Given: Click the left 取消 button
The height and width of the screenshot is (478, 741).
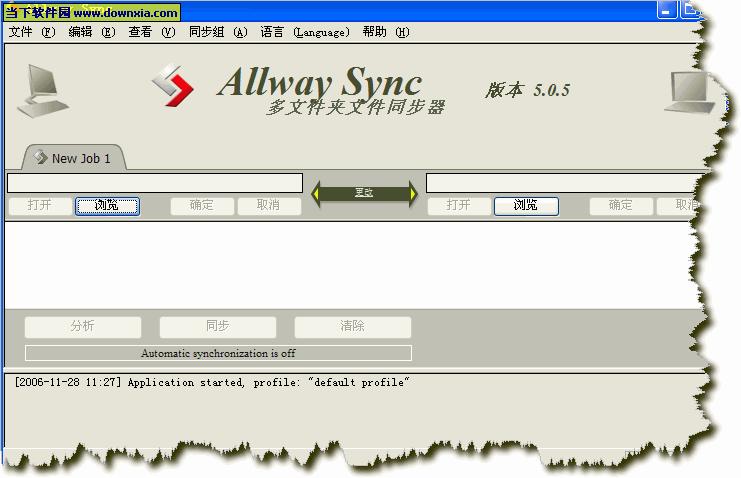Looking at the screenshot, I should [x=269, y=206].
